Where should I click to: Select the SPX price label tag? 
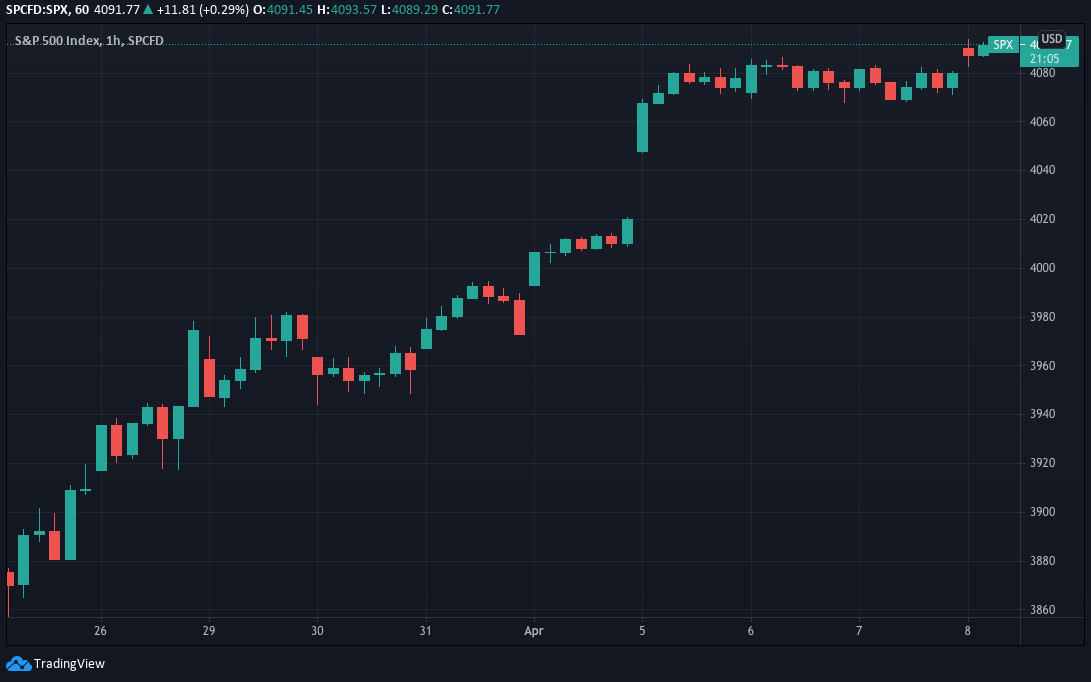click(x=1003, y=45)
